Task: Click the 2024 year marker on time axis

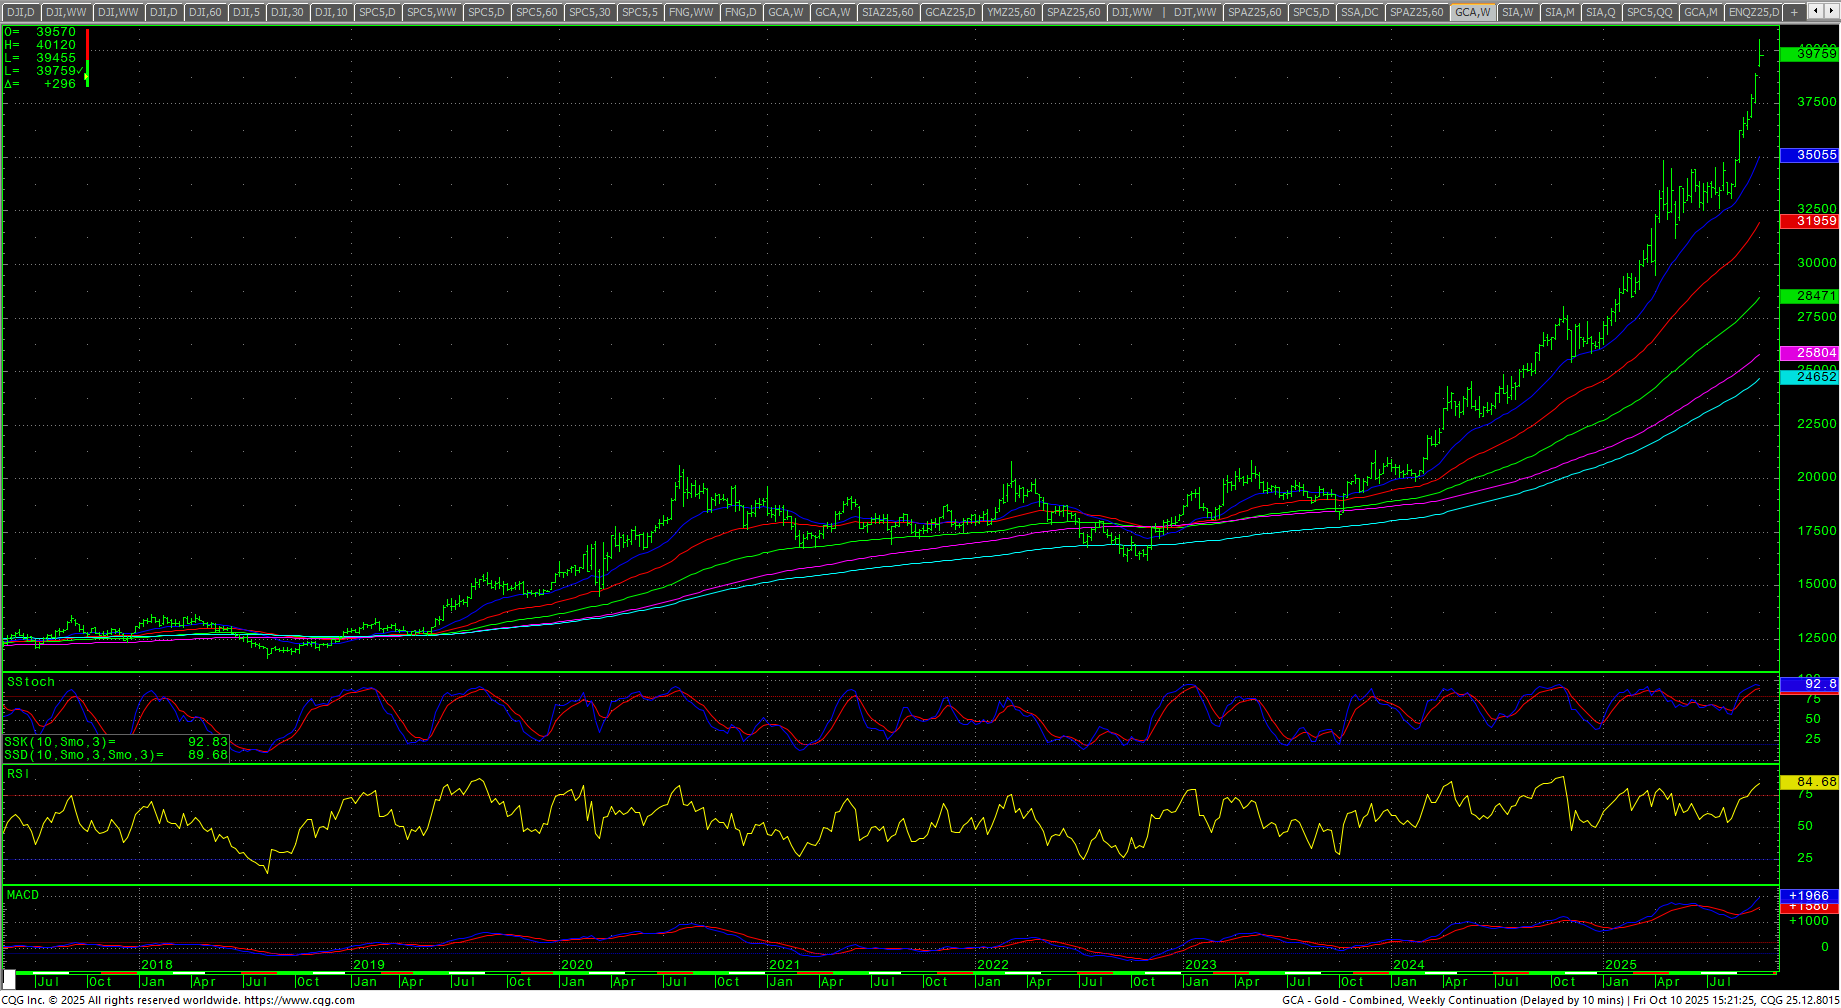Action: [x=1408, y=965]
